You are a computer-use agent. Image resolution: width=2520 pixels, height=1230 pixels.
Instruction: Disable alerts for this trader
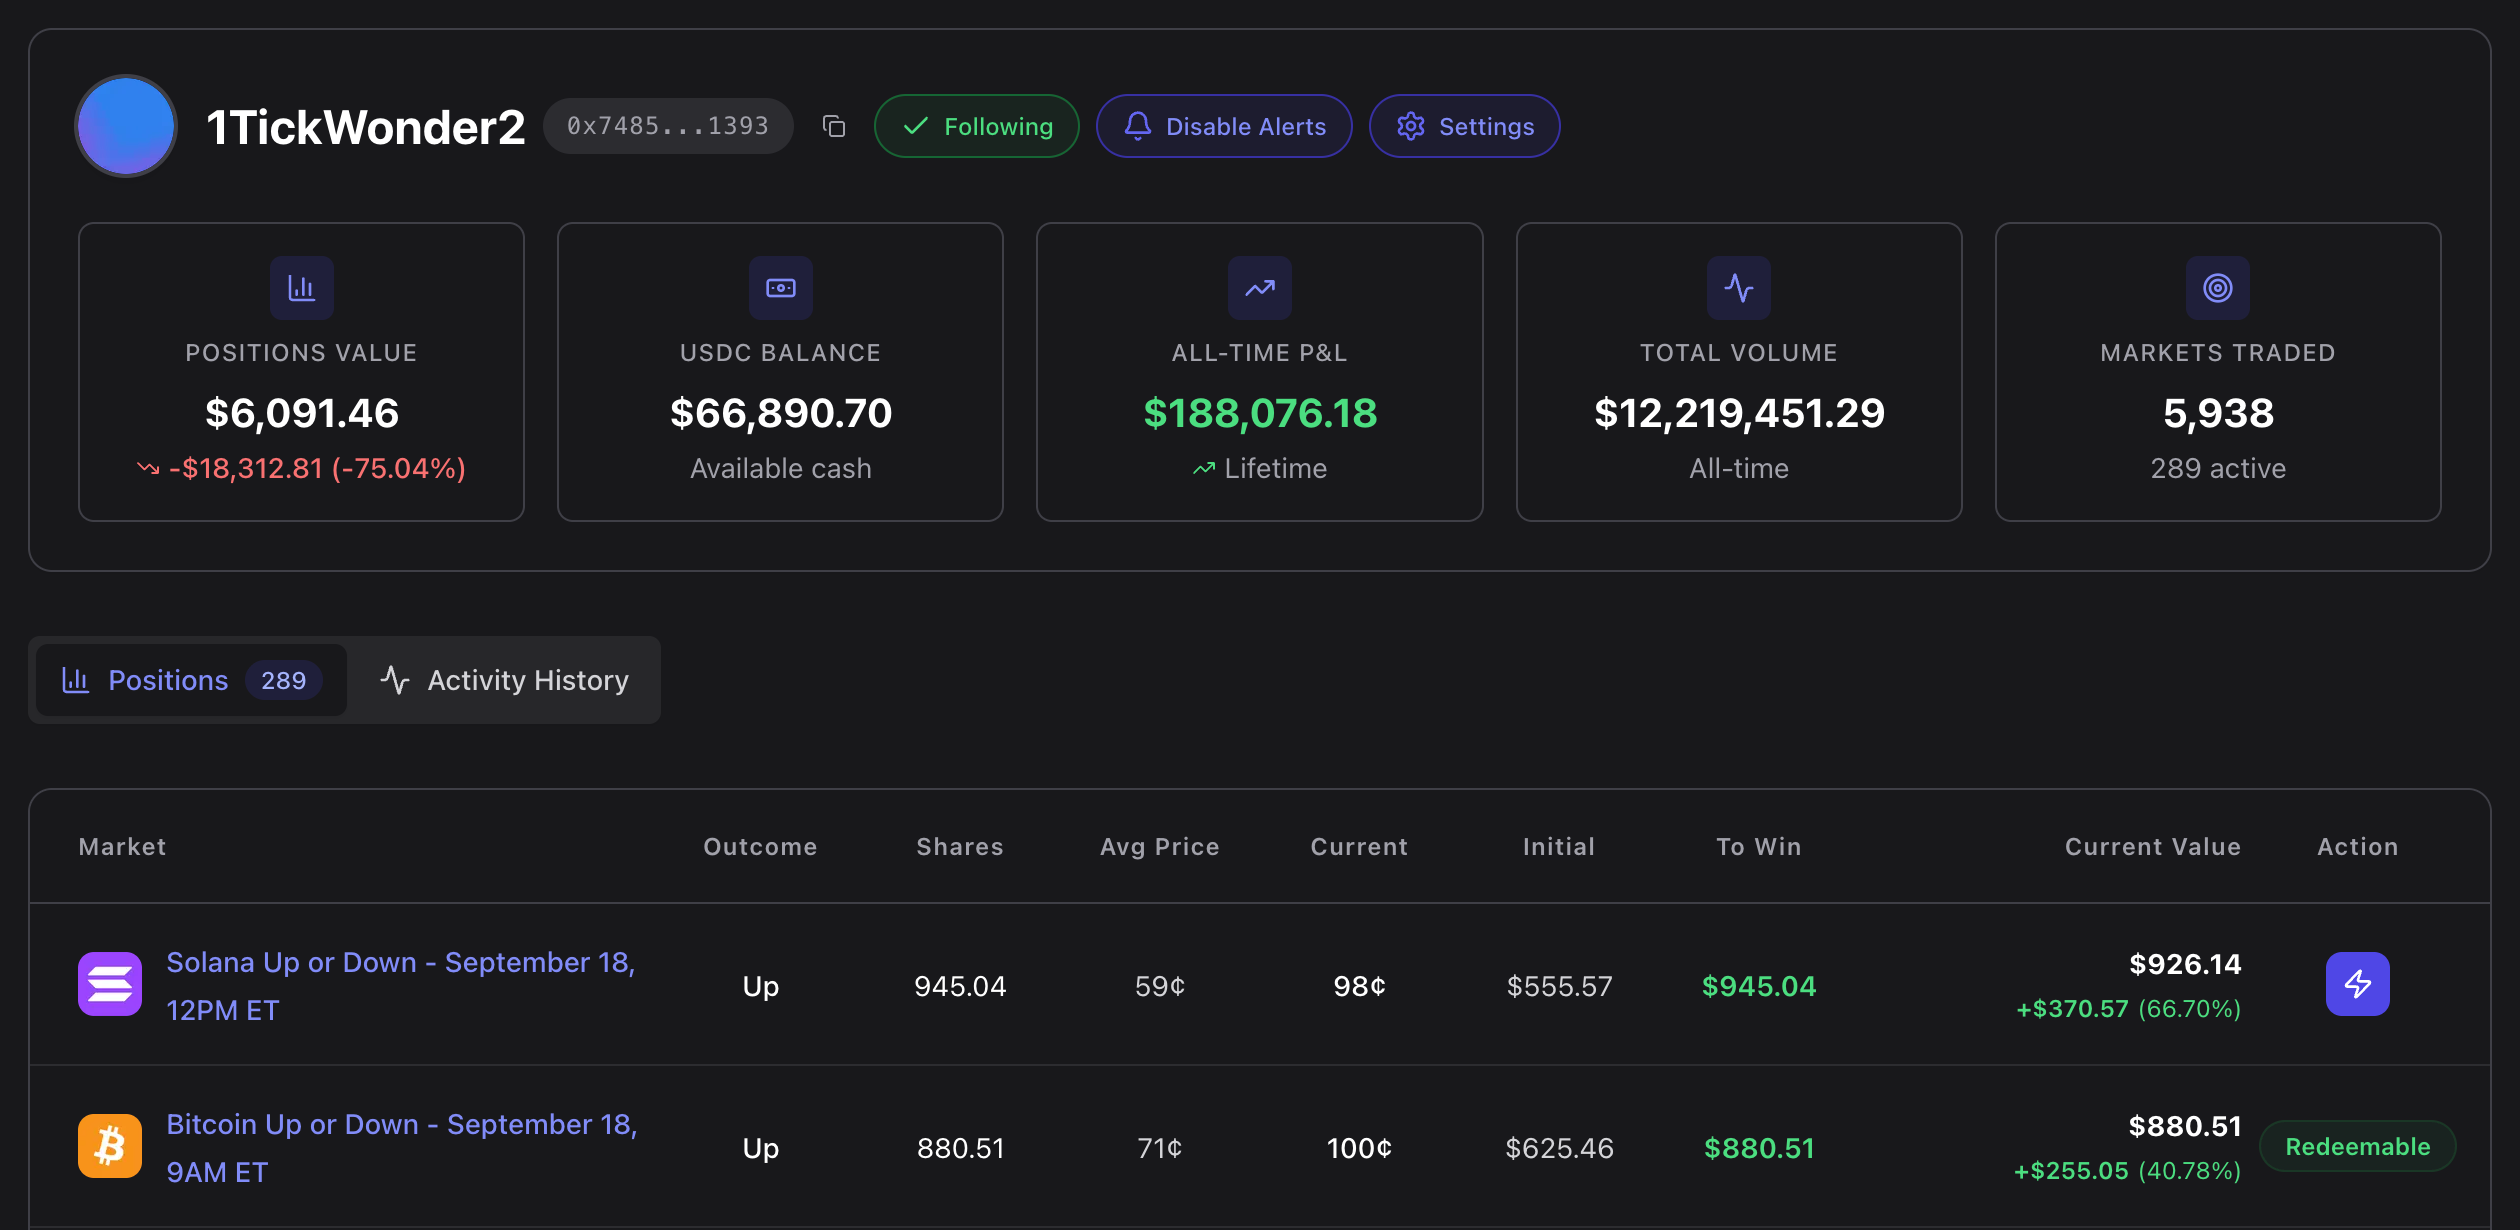click(x=1224, y=126)
